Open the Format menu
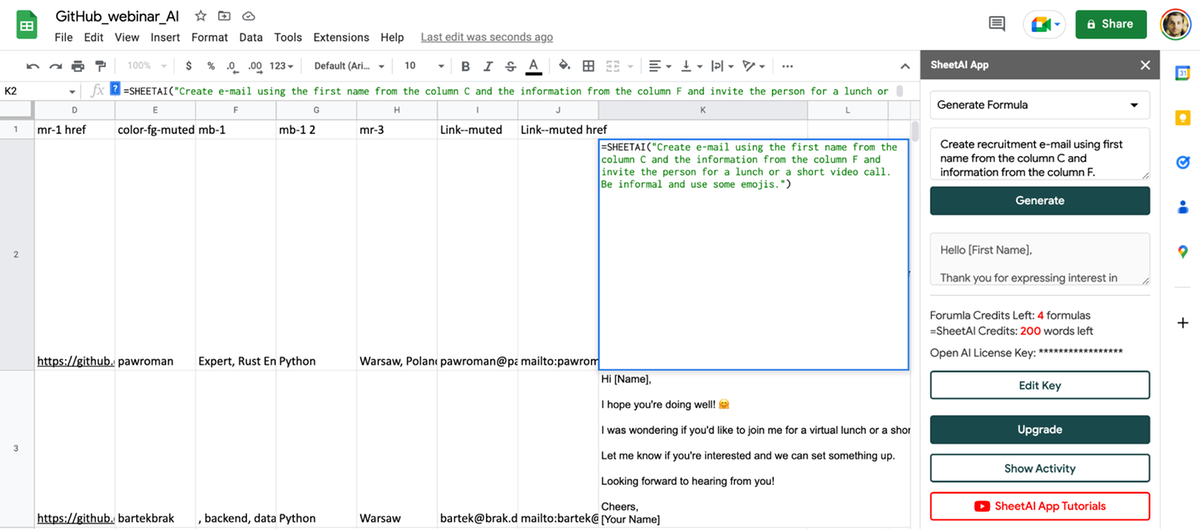Image resolution: width=1200 pixels, height=529 pixels. [210, 37]
